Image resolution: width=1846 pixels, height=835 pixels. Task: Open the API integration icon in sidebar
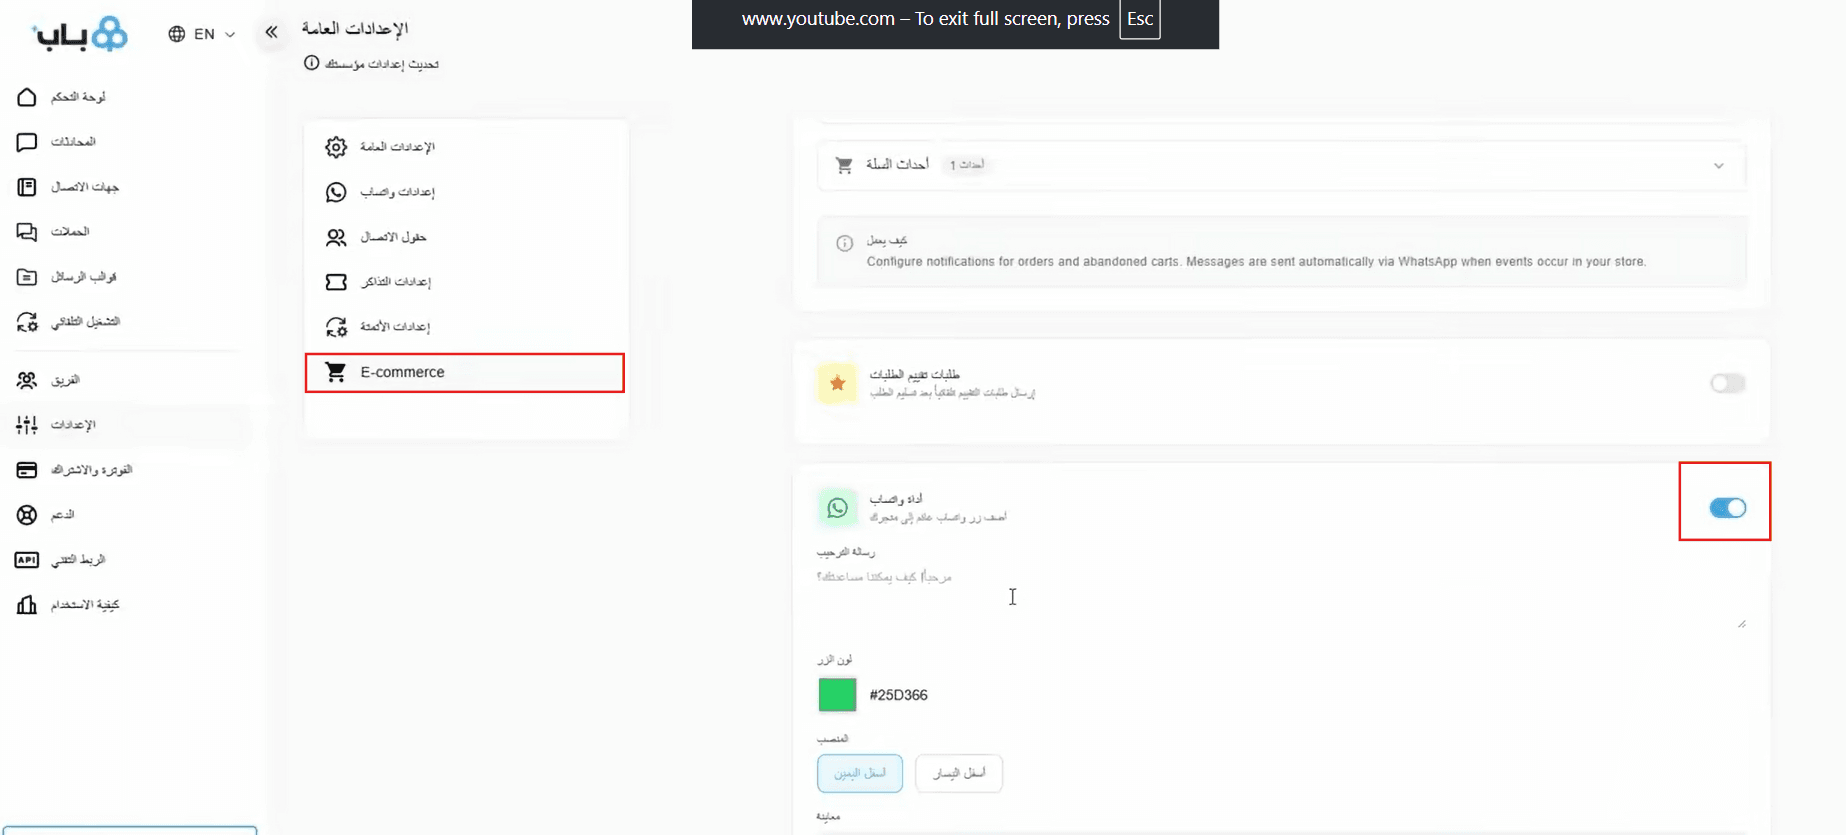[x=27, y=560]
